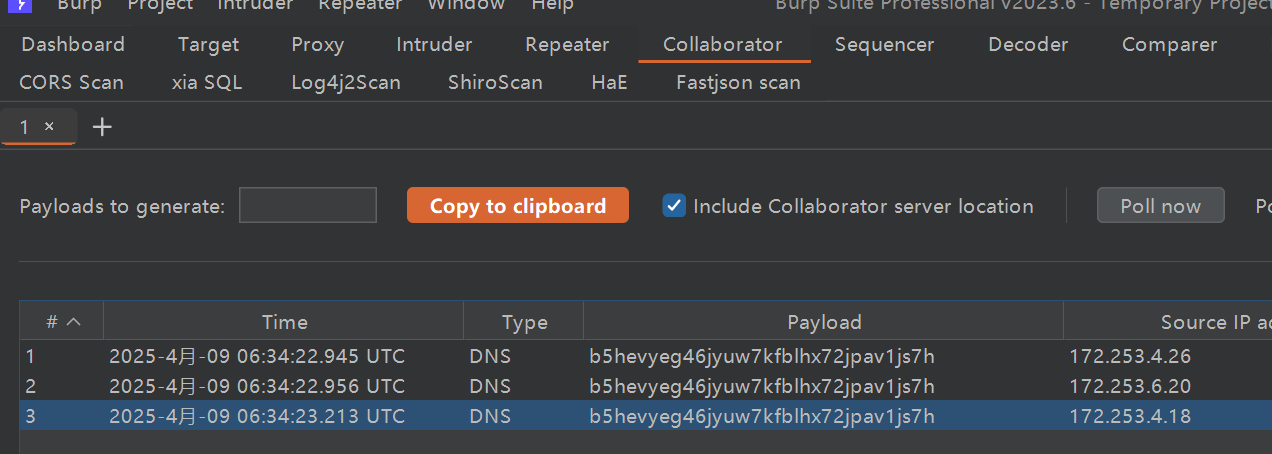Go to the Intruder tab

point(434,45)
